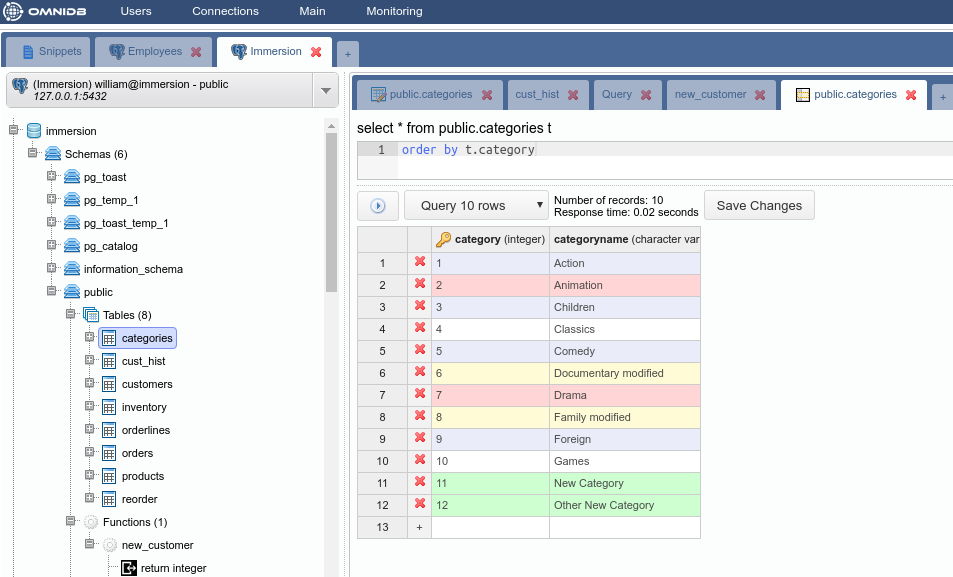Add a new connection tab with plus
Screen dimensions: 953x577
click(x=348, y=54)
